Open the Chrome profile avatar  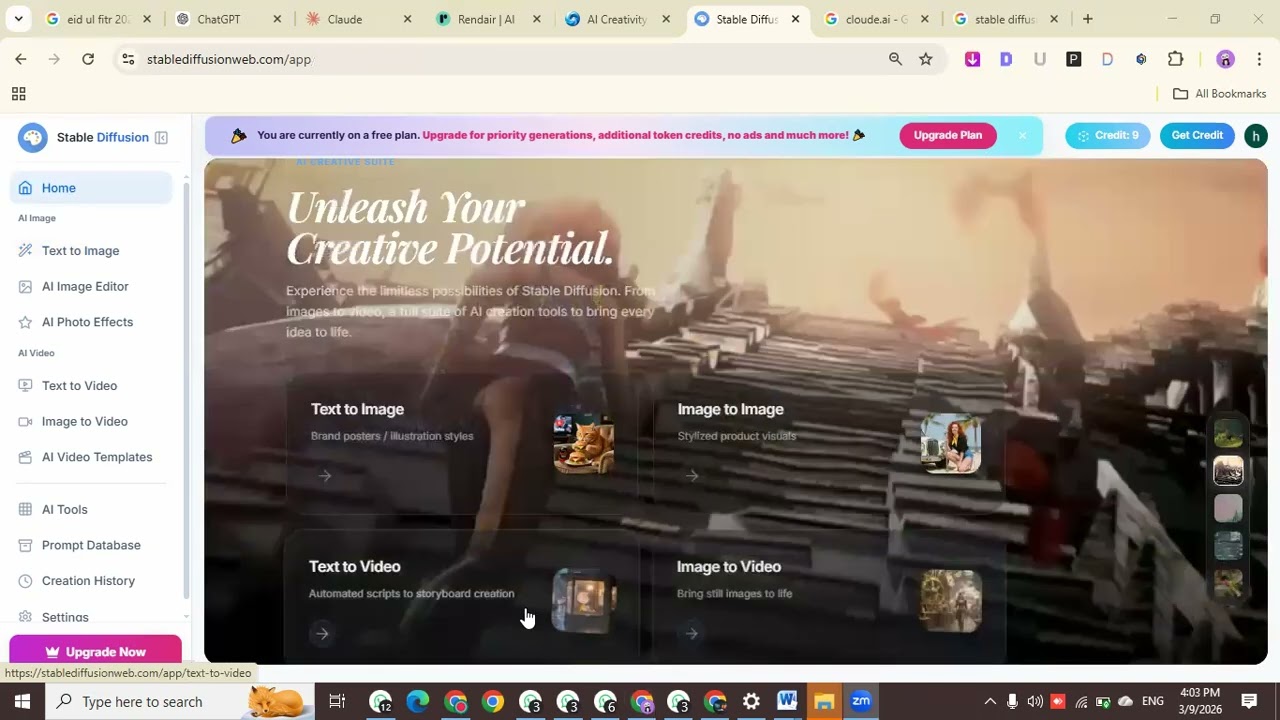pyautogui.click(x=1225, y=59)
